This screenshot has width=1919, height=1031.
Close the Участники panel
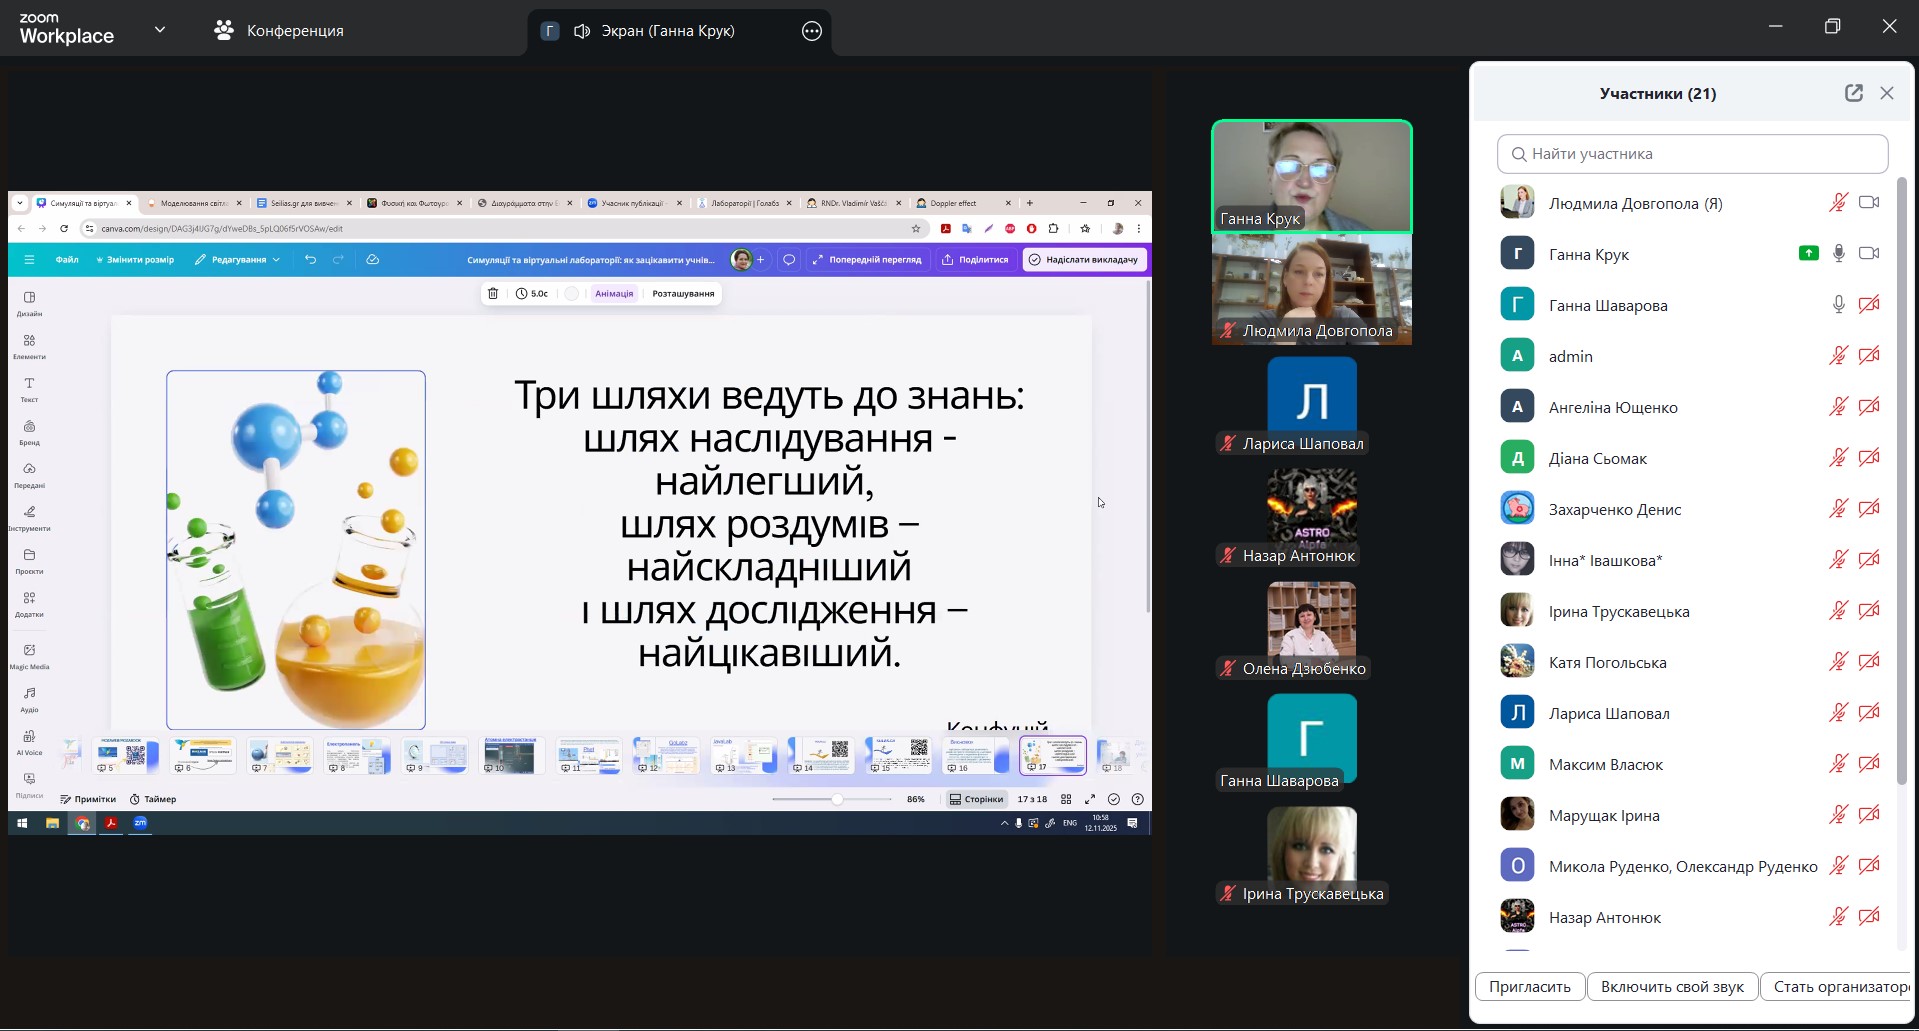[x=1887, y=93]
